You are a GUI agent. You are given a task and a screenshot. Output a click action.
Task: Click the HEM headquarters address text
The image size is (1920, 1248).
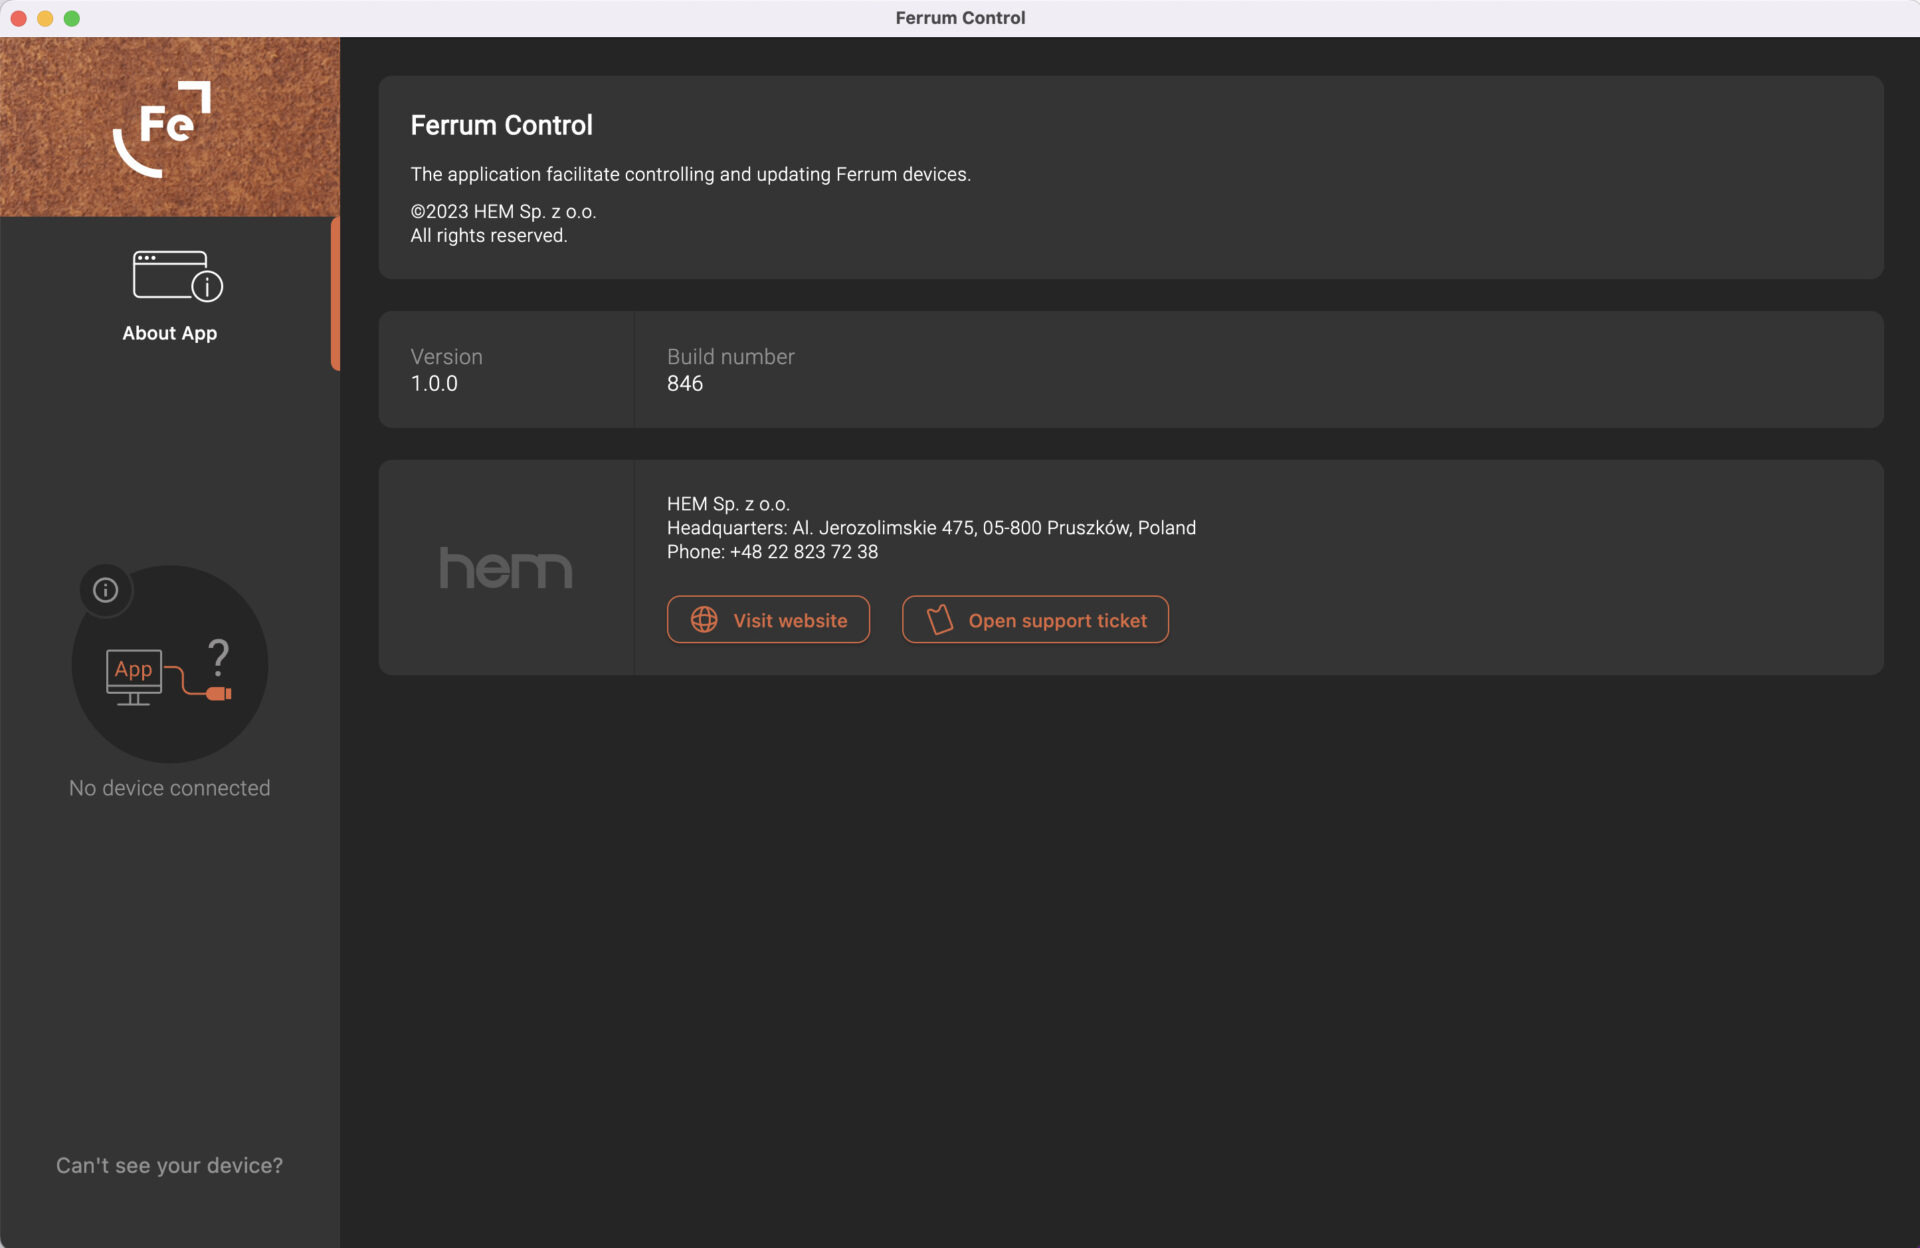(931, 527)
